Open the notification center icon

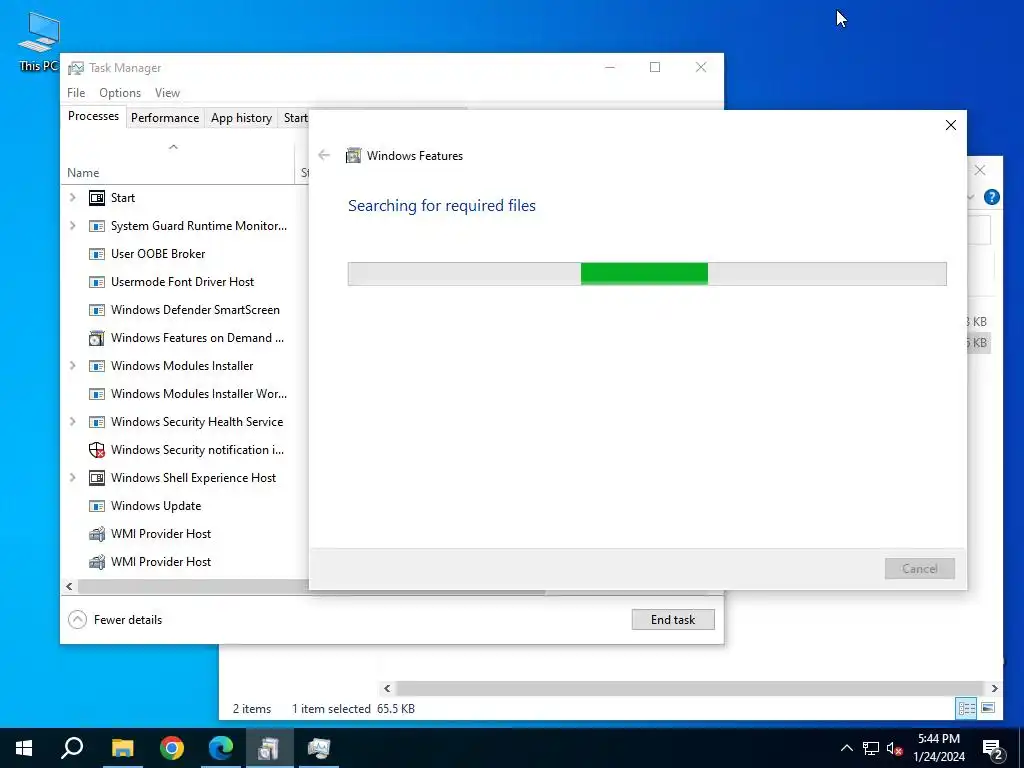tap(993, 748)
